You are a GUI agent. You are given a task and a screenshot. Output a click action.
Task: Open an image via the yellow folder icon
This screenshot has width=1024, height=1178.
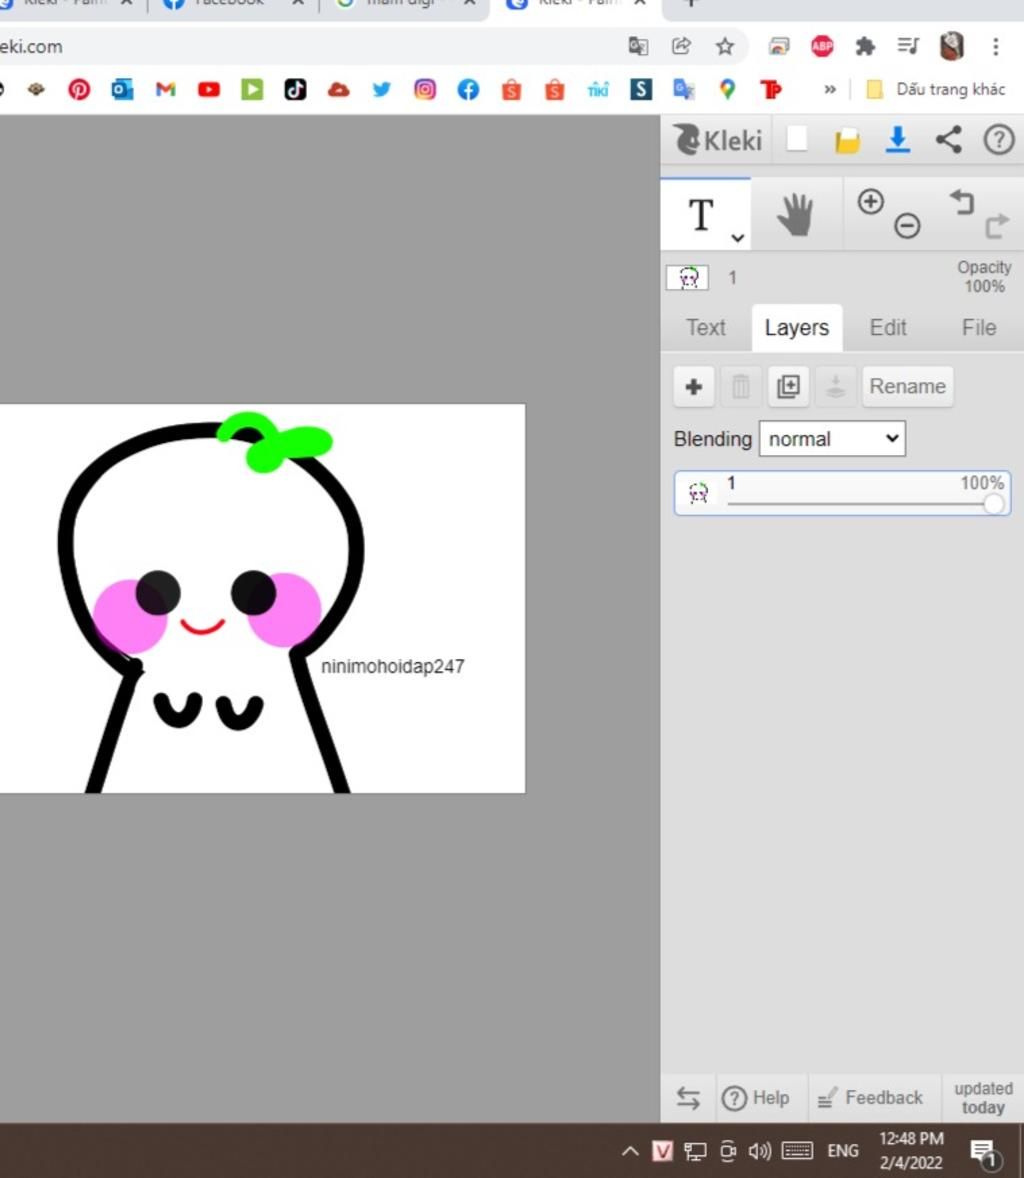point(847,140)
